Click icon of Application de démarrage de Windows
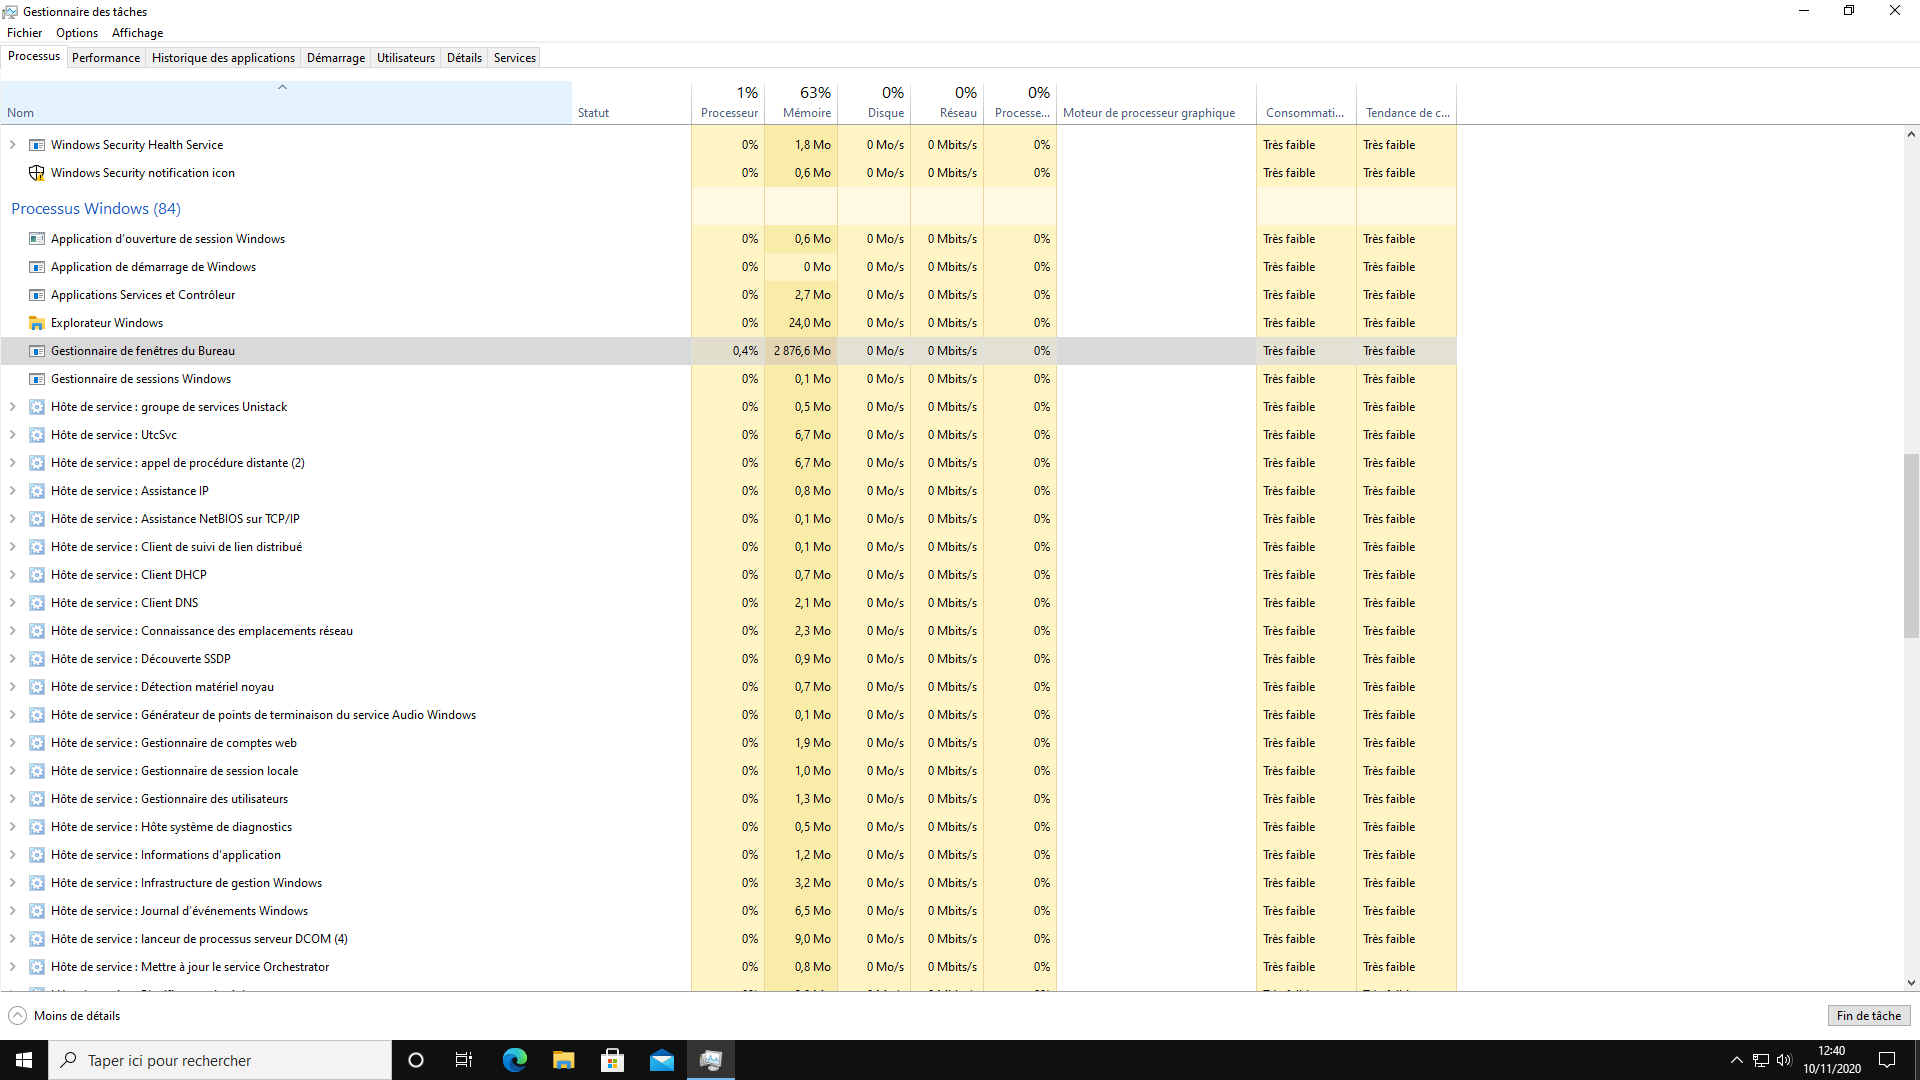Viewport: 1920px width, 1080px height. [37, 267]
